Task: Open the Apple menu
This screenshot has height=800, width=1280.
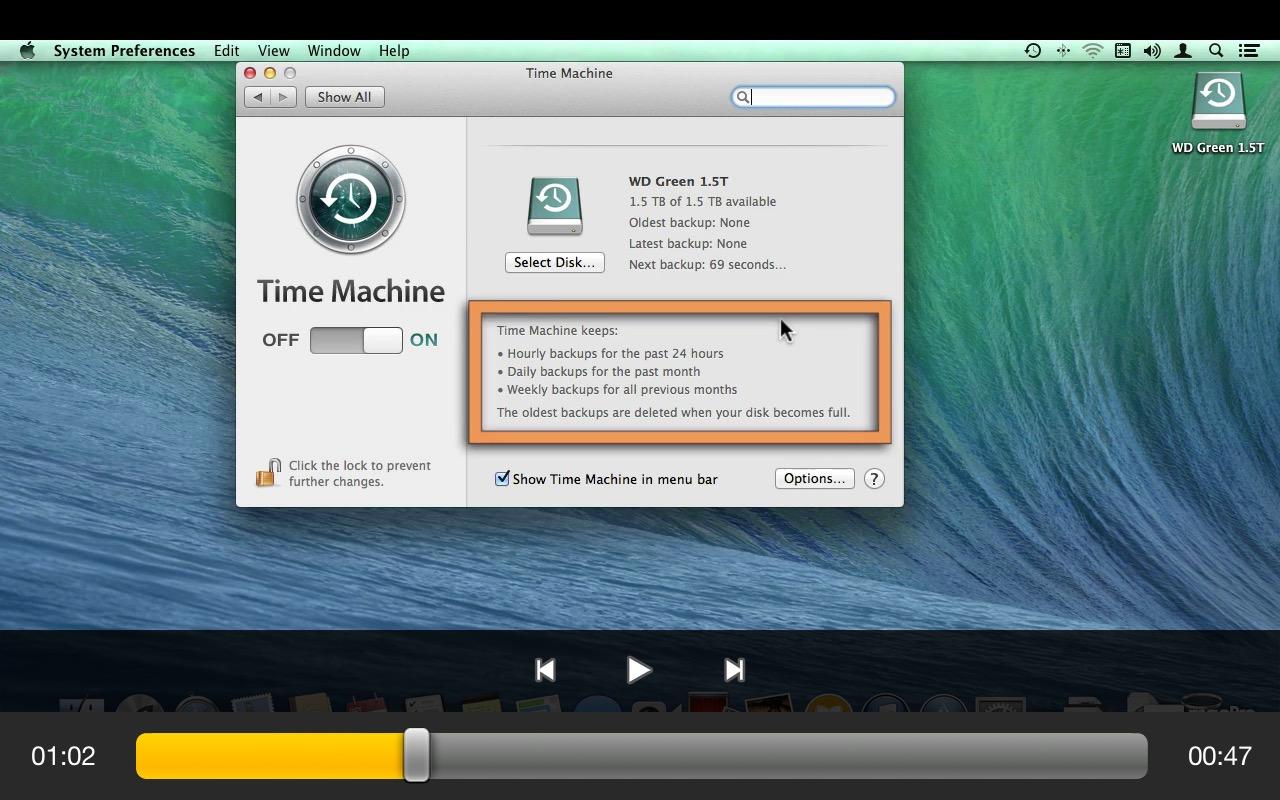Action: (x=27, y=51)
